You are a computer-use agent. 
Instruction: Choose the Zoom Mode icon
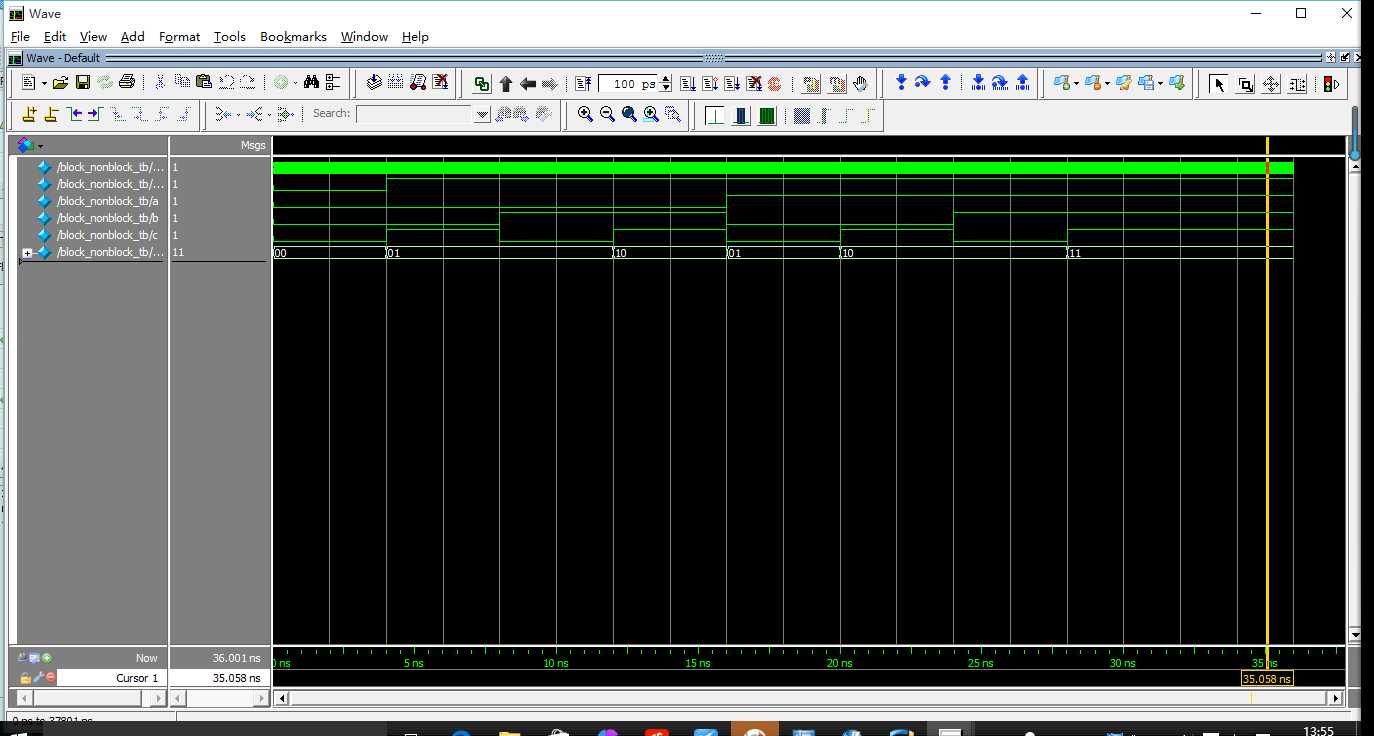coord(1246,84)
